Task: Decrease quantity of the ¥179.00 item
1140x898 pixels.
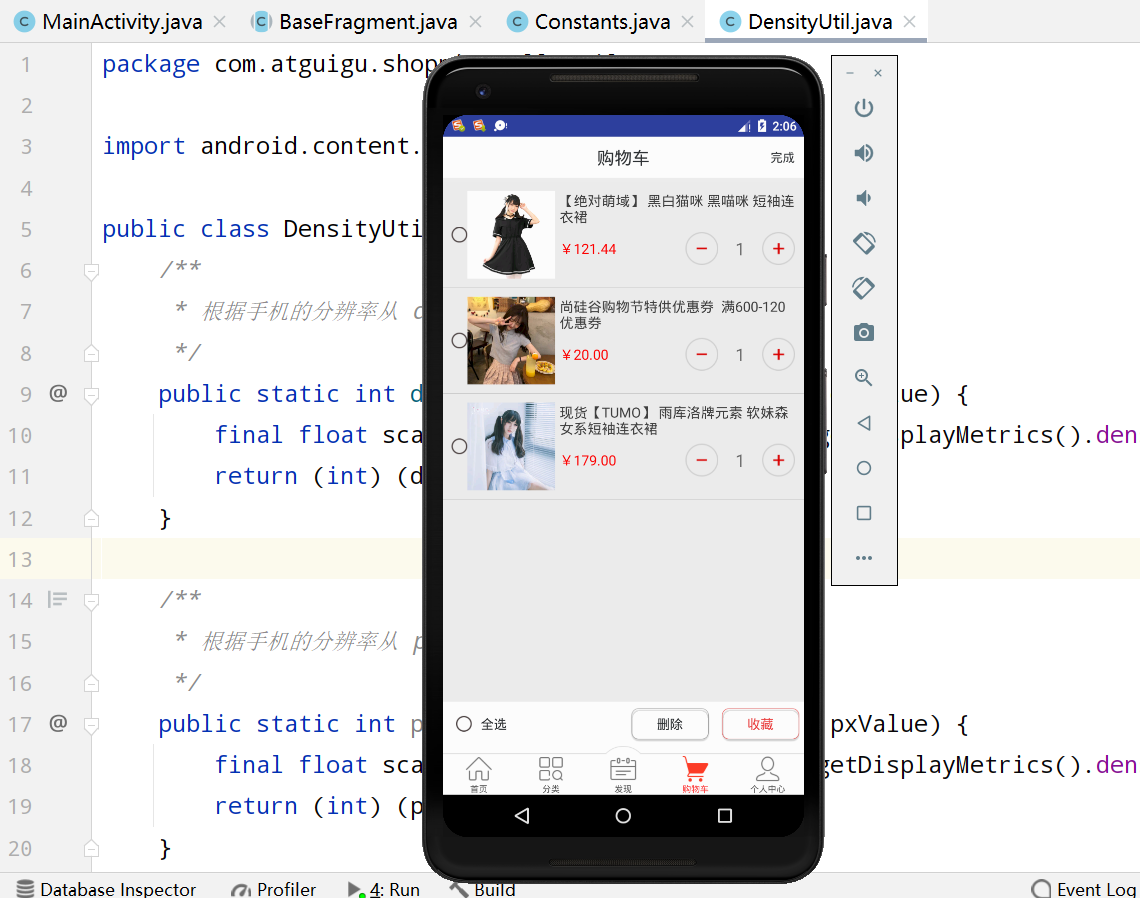Action: coord(702,460)
